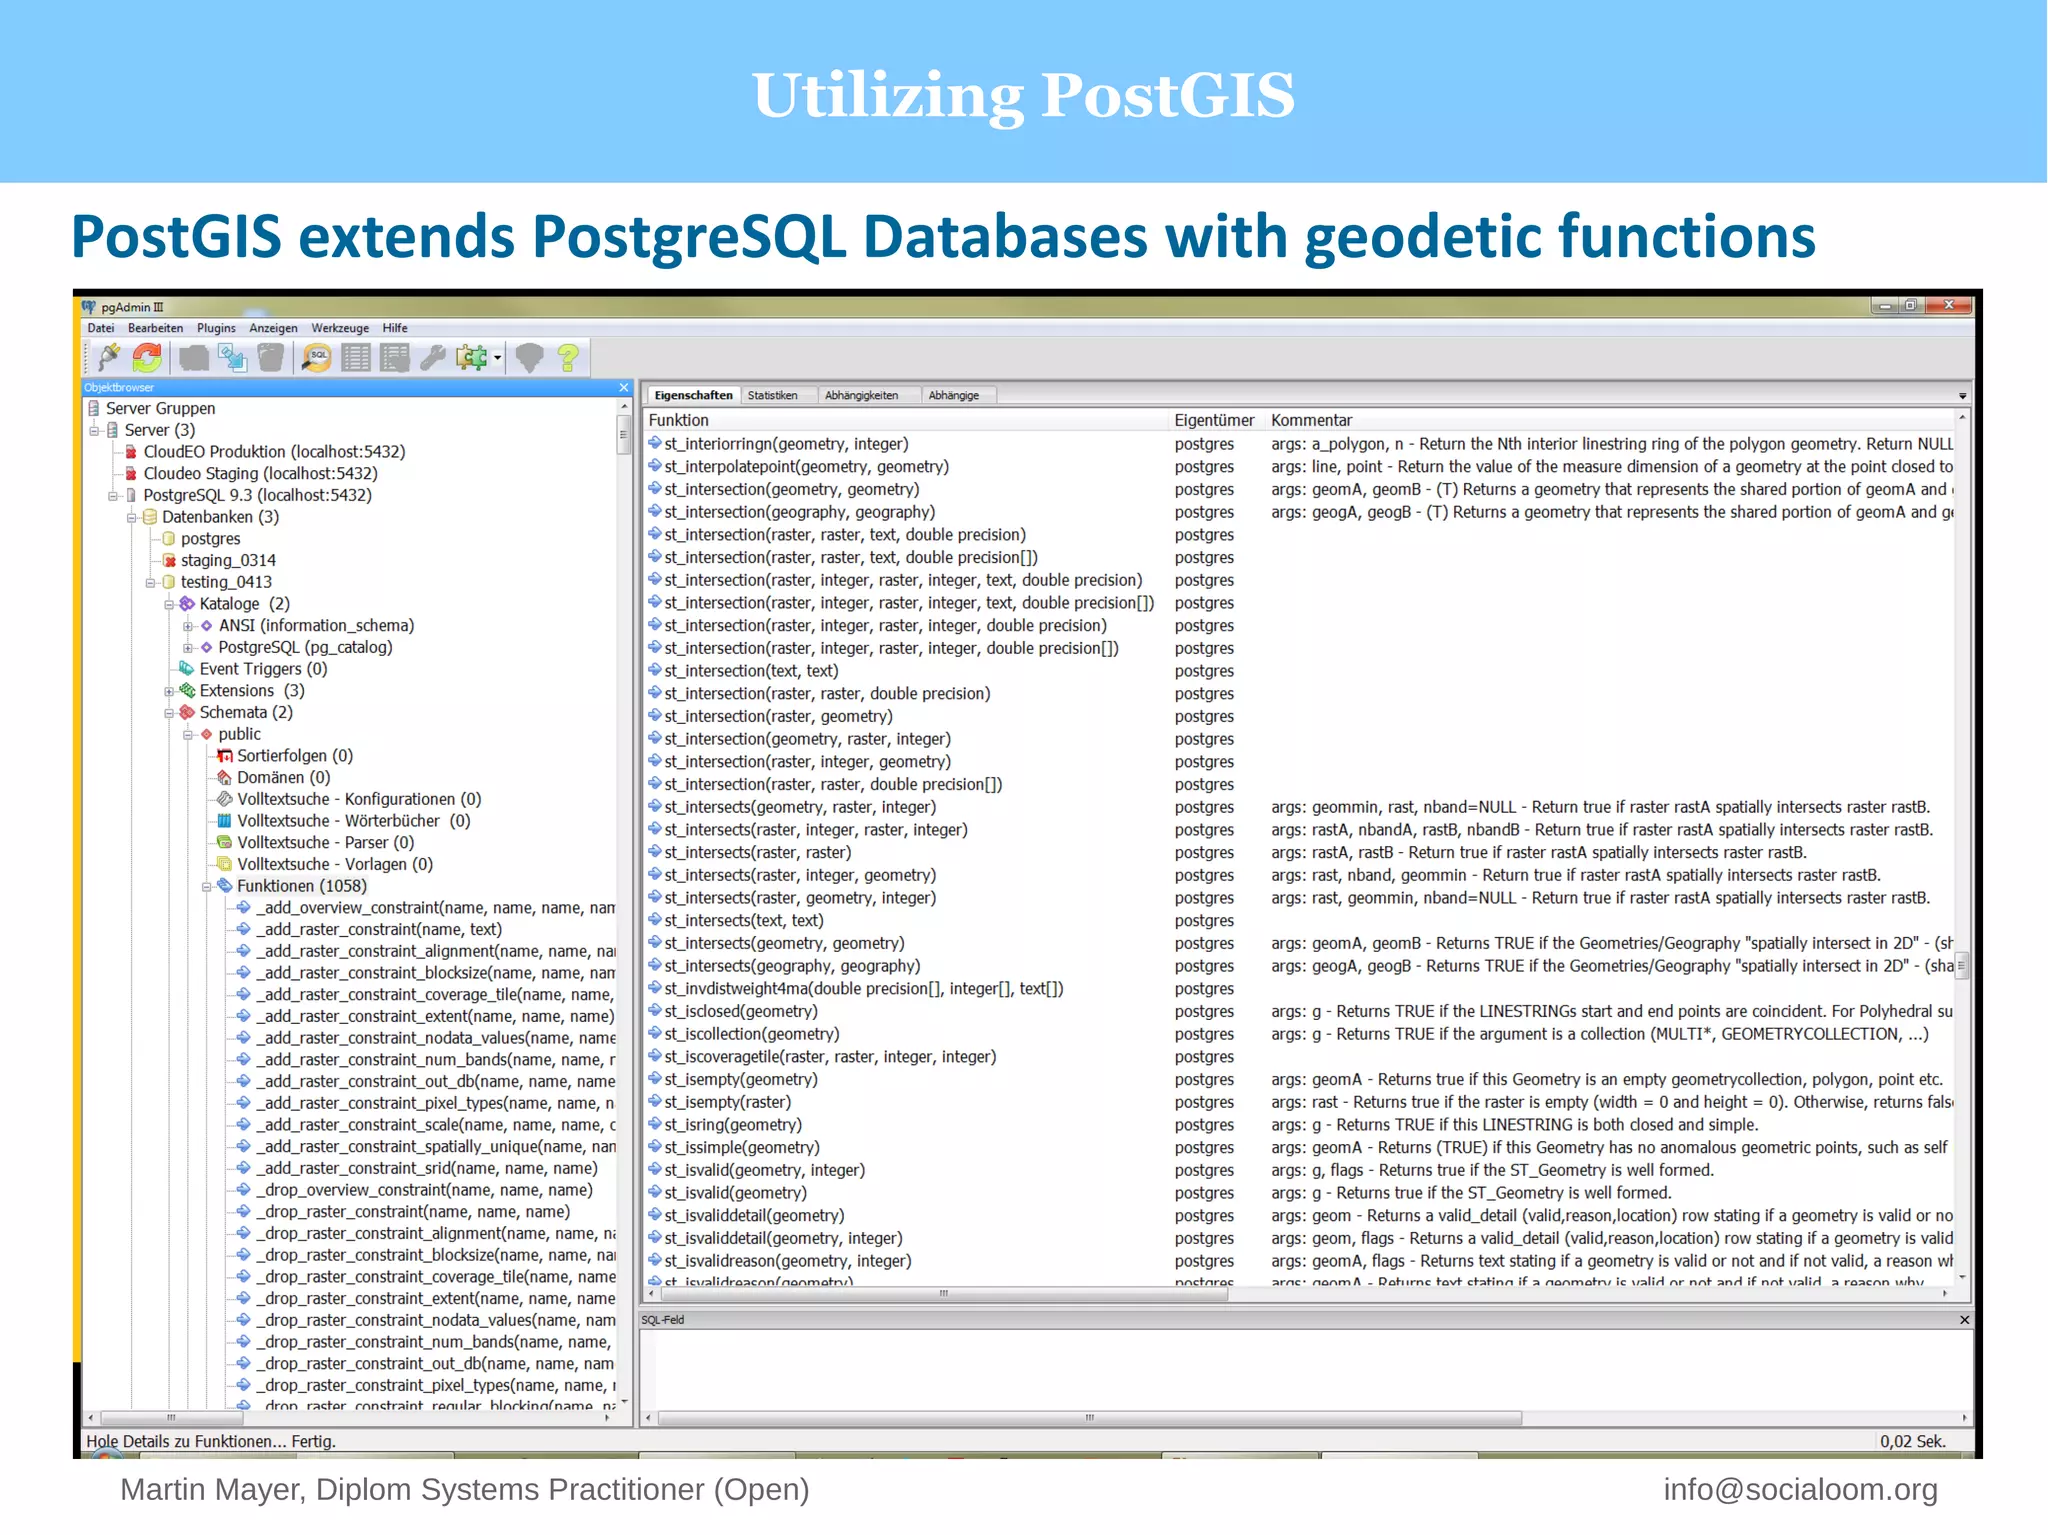Screen dimensions: 2048x1535
Task: Select row st_isclosed(geometry)
Action: [x=1300, y=1011]
